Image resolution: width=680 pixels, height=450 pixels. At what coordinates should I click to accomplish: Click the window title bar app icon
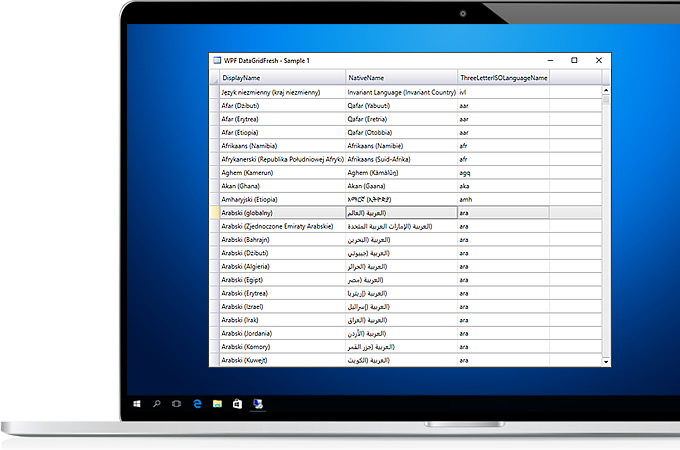(217, 60)
